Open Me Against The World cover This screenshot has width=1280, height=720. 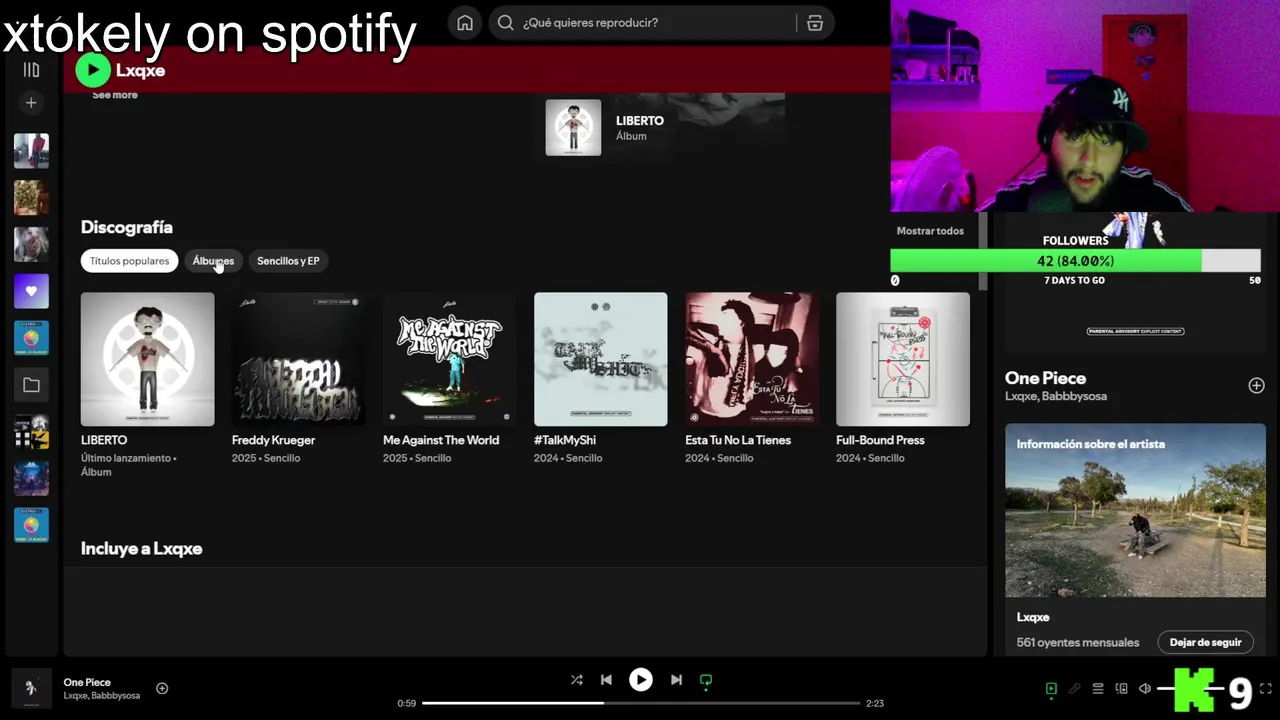coord(449,359)
